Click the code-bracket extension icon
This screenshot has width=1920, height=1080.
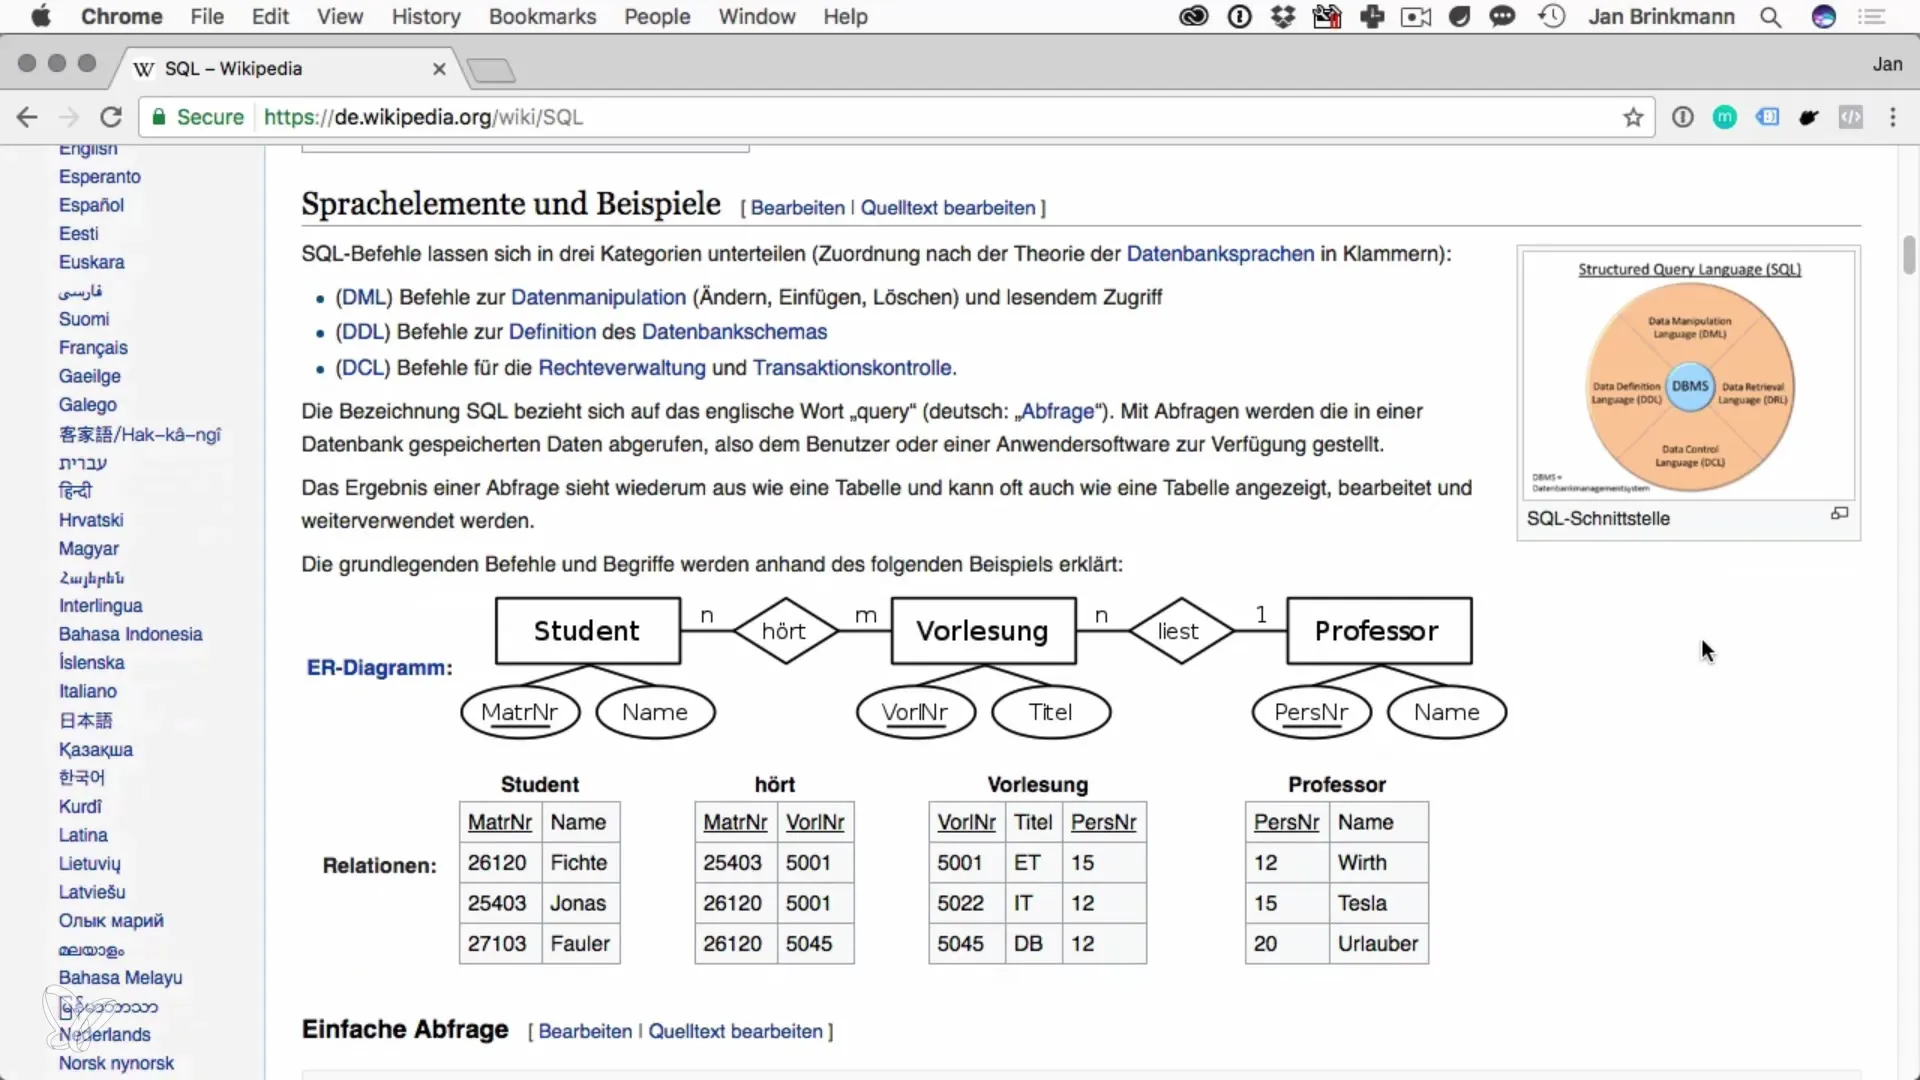[x=1851, y=117]
